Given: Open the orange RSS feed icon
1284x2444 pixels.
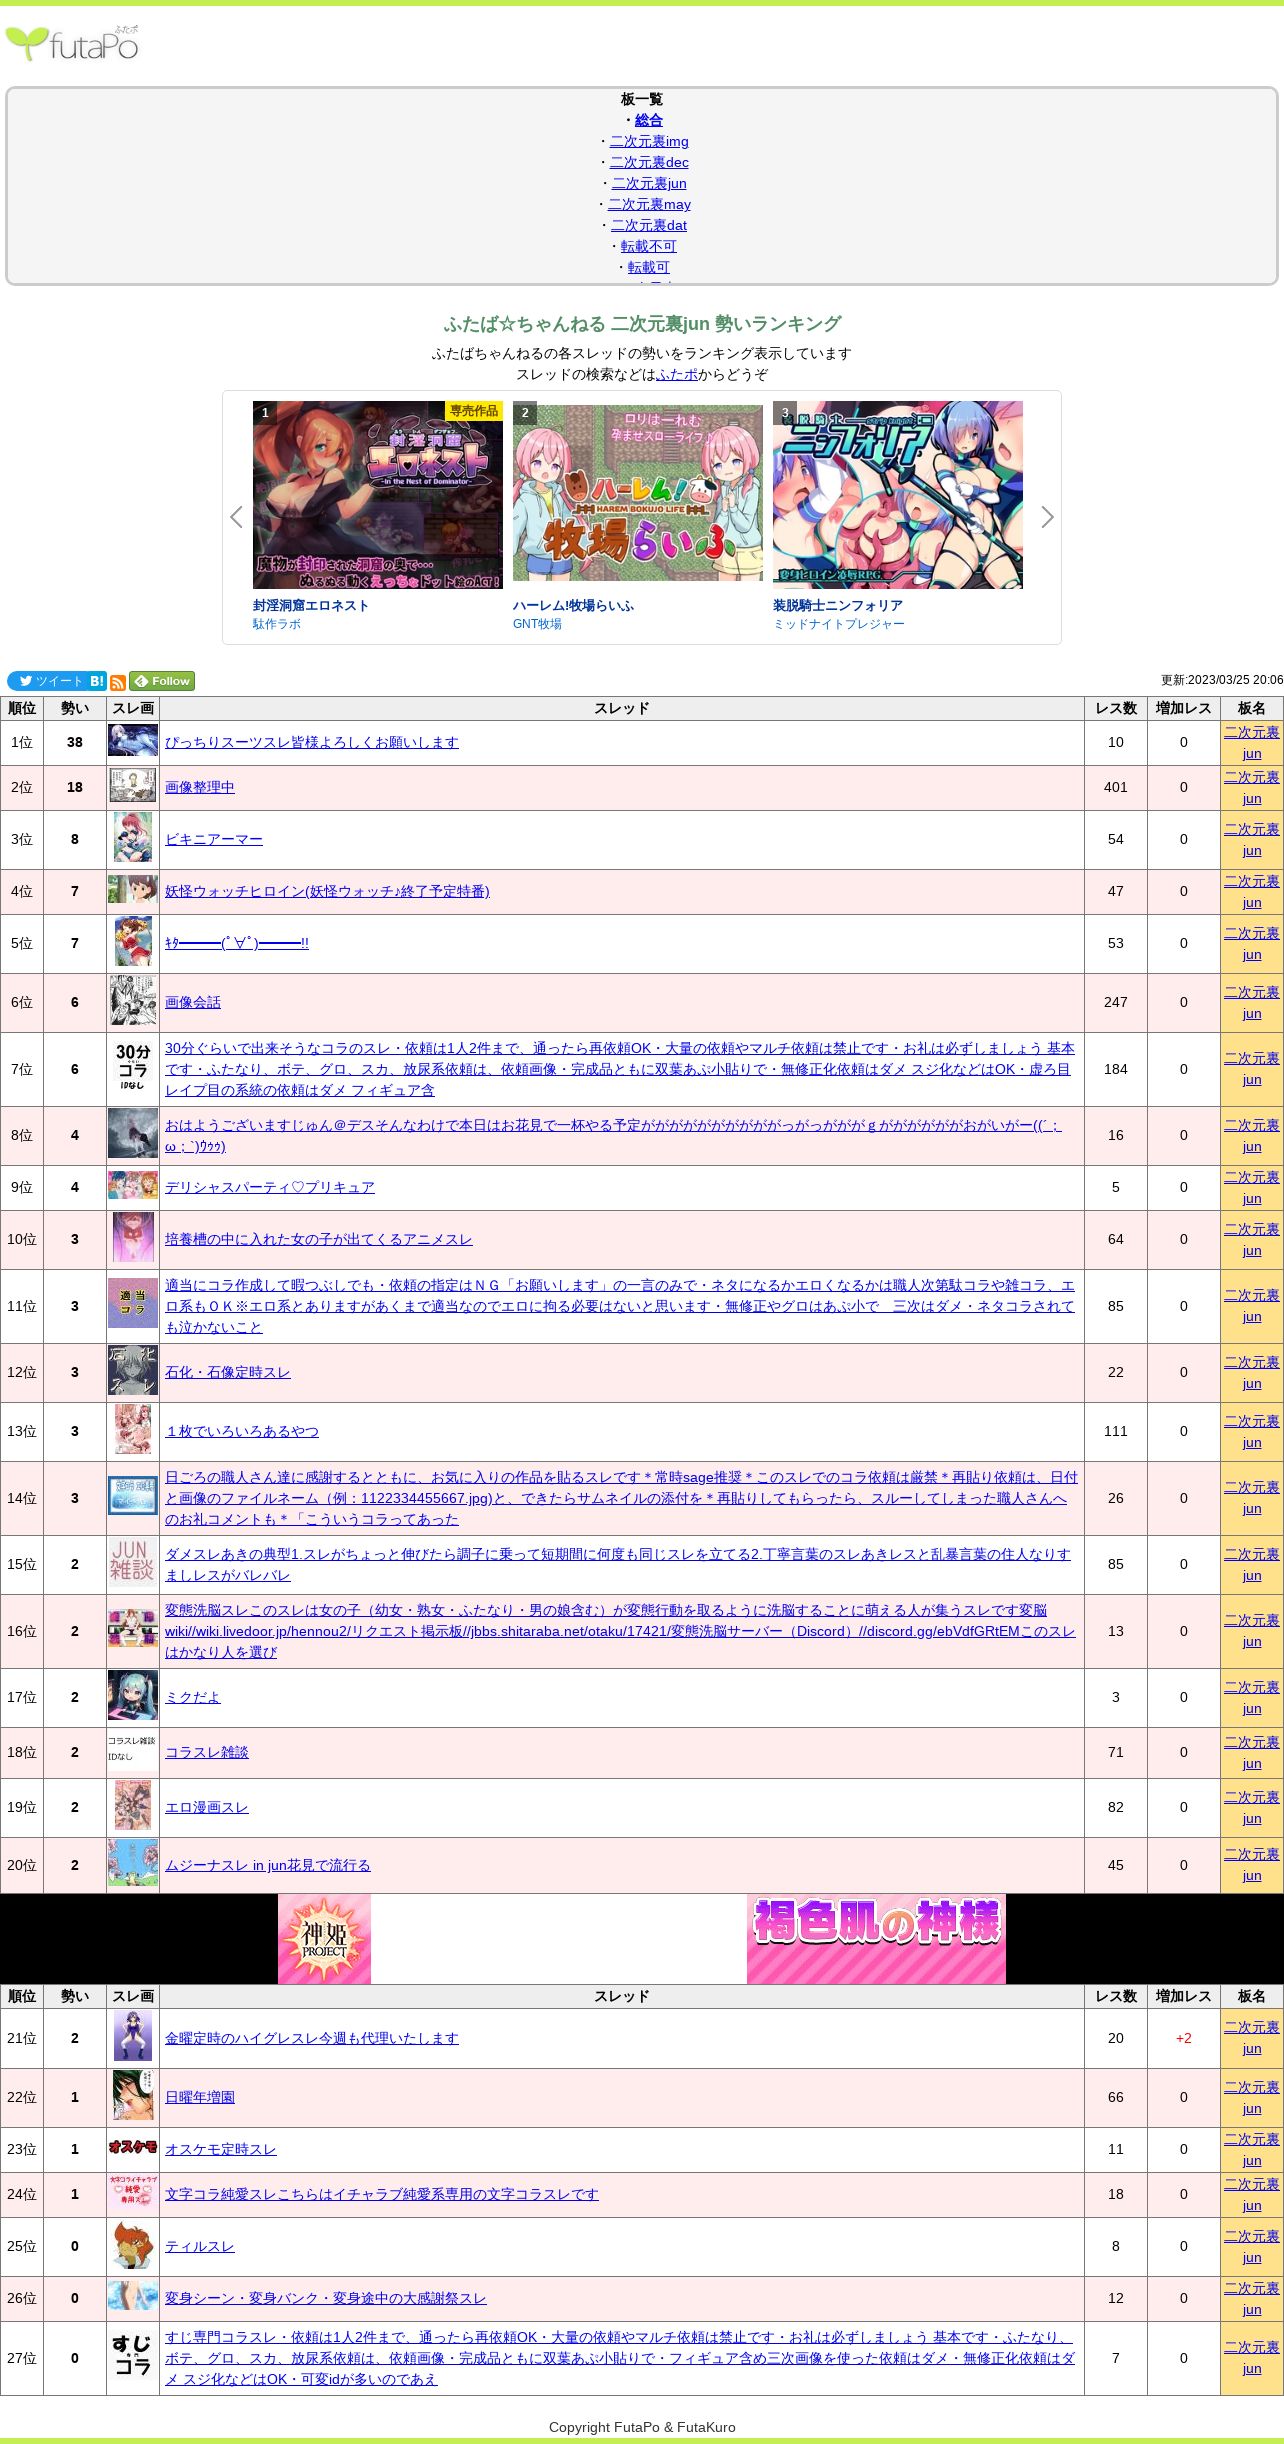Looking at the screenshot, I should coord(118,682).
